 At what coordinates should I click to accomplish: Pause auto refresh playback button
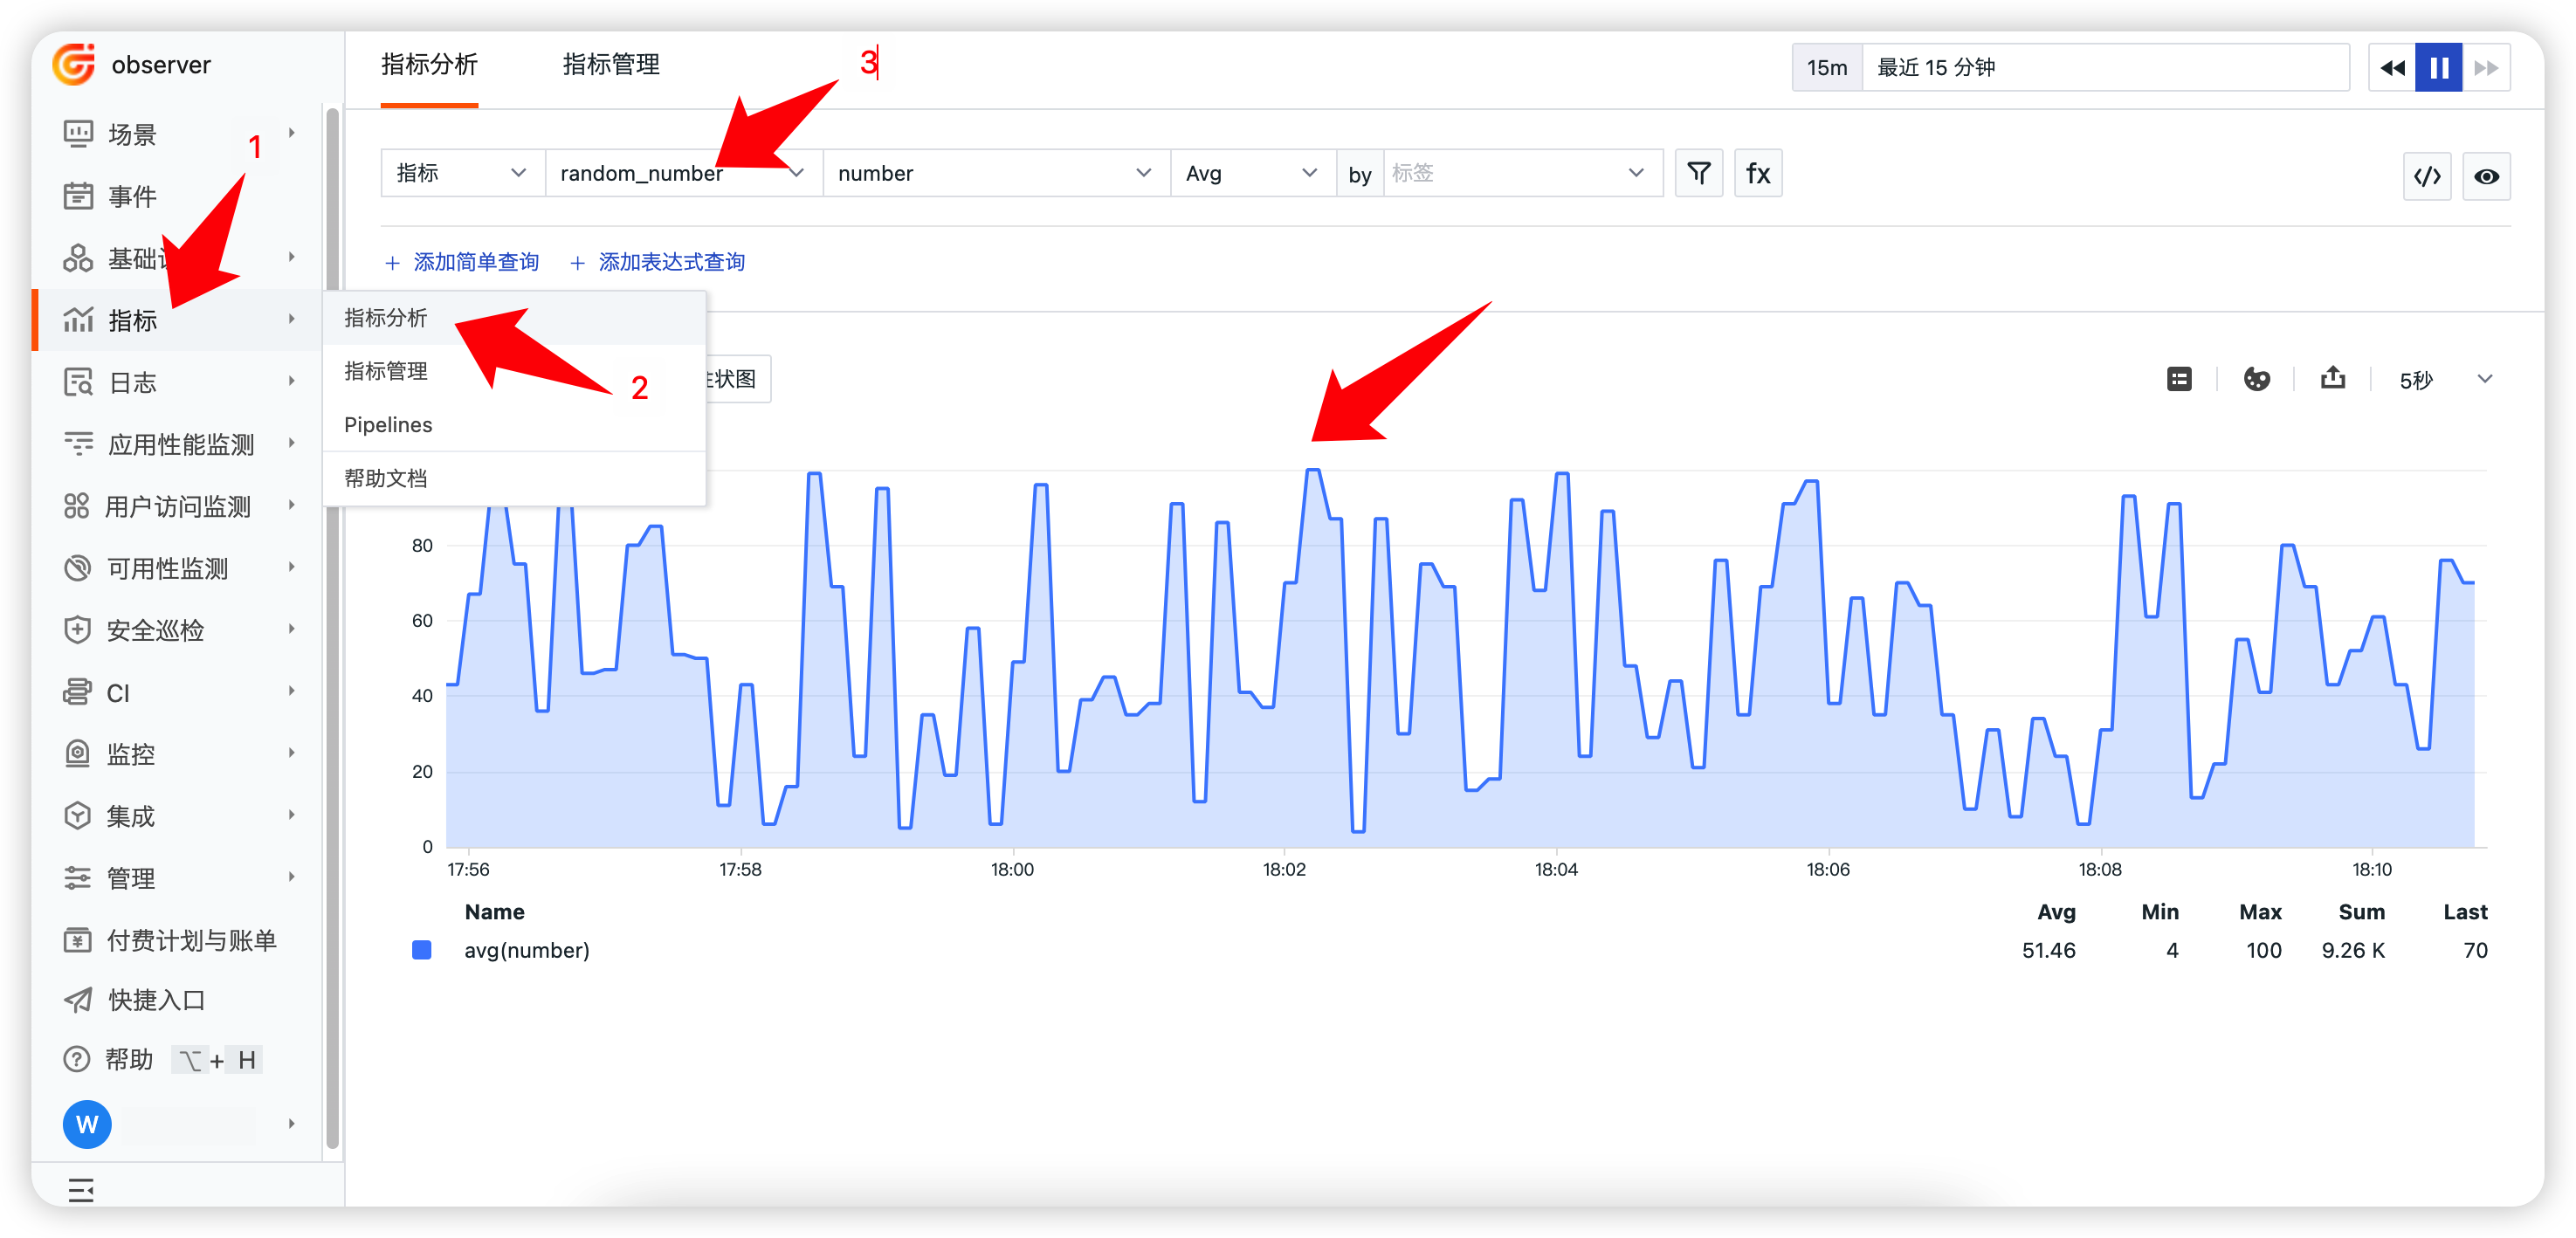2438,67
